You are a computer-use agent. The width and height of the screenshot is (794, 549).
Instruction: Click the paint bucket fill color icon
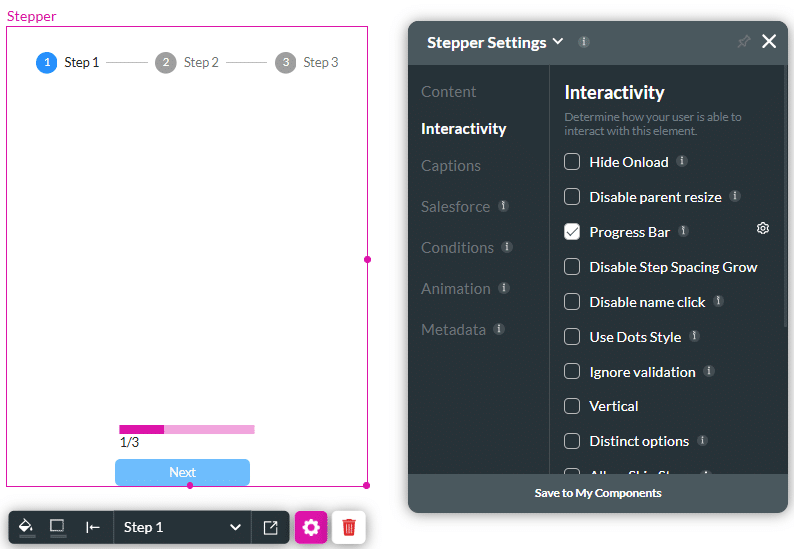pos(27,526)
